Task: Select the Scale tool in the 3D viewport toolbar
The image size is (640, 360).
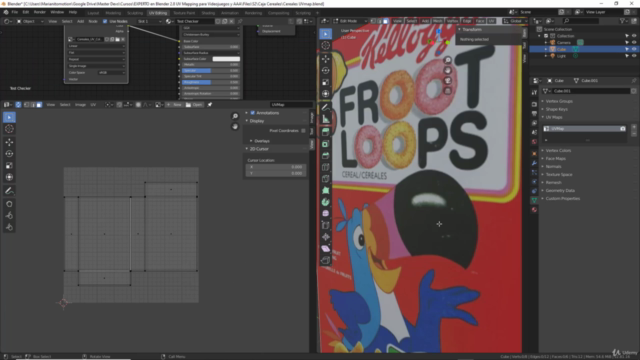Action: tap(325, 82)
